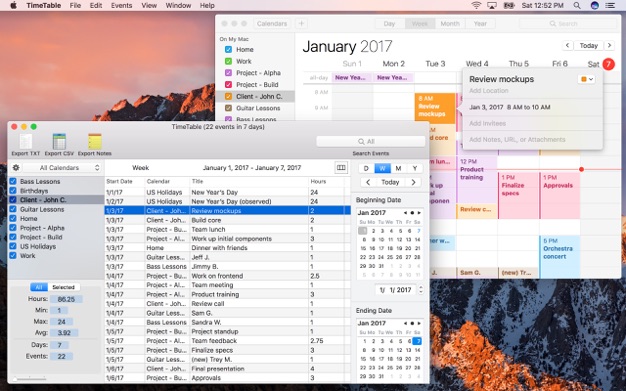Image resolution: width=626 pixels, height=391 pixels.
Task: Click the Today button in TimeTable
Action: coord(390,182)
